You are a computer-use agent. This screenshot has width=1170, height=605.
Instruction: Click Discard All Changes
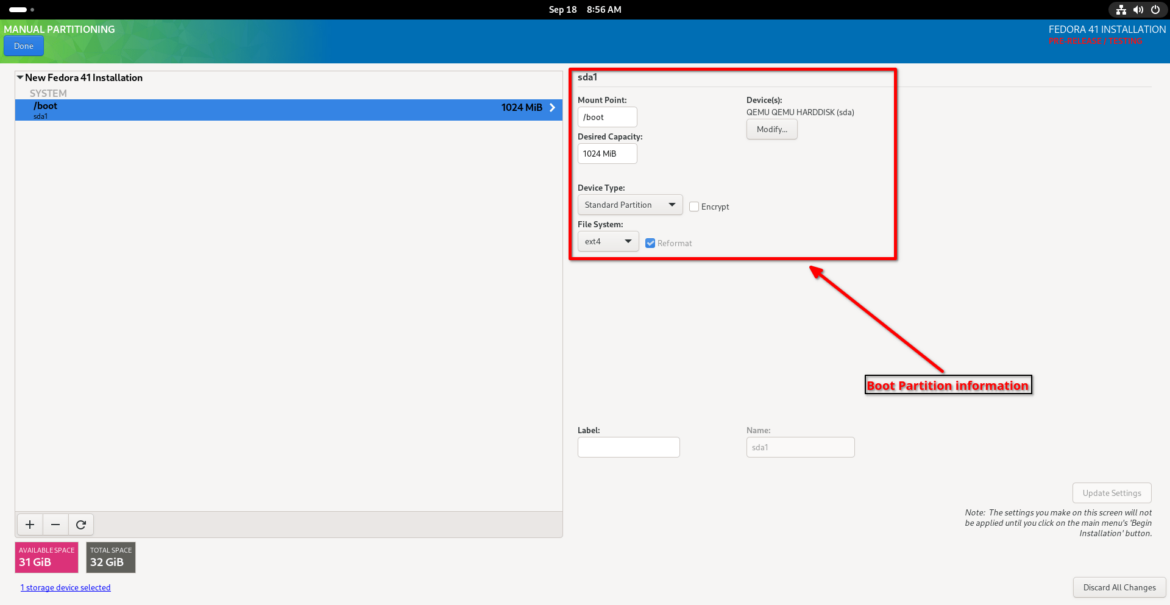1117,587
